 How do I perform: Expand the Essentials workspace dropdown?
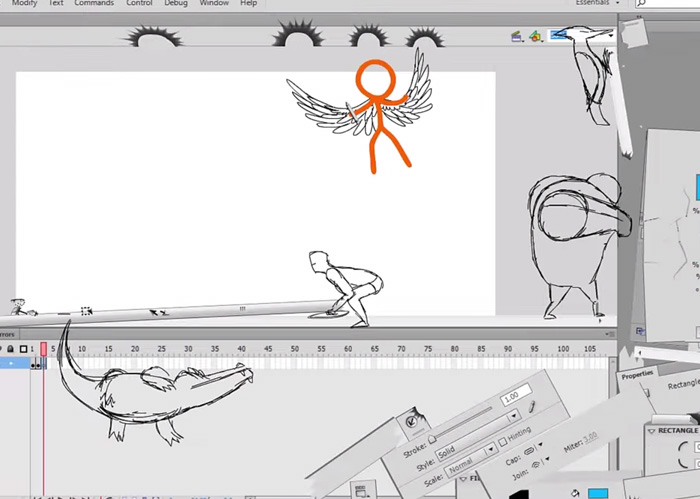(597, 2)
